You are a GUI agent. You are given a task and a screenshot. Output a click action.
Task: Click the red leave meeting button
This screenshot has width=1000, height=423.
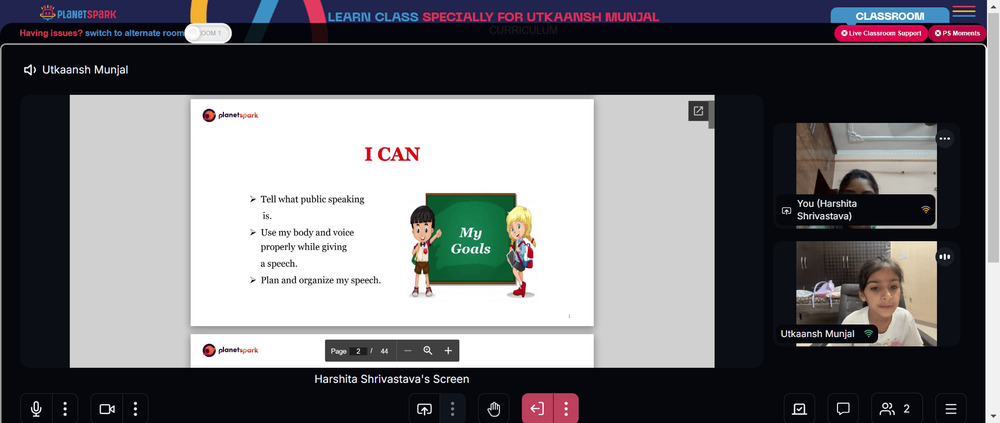(537, 409)
